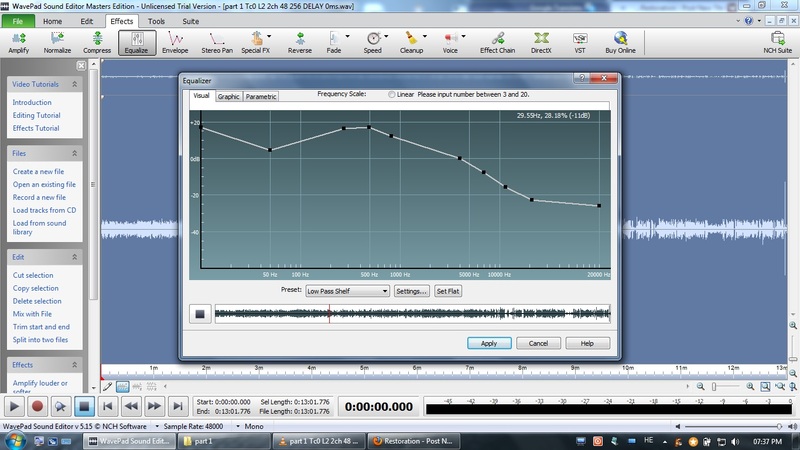
Task: Select the Stereo Pan tool
Action: pyautogui.click(x=217, y=43)
